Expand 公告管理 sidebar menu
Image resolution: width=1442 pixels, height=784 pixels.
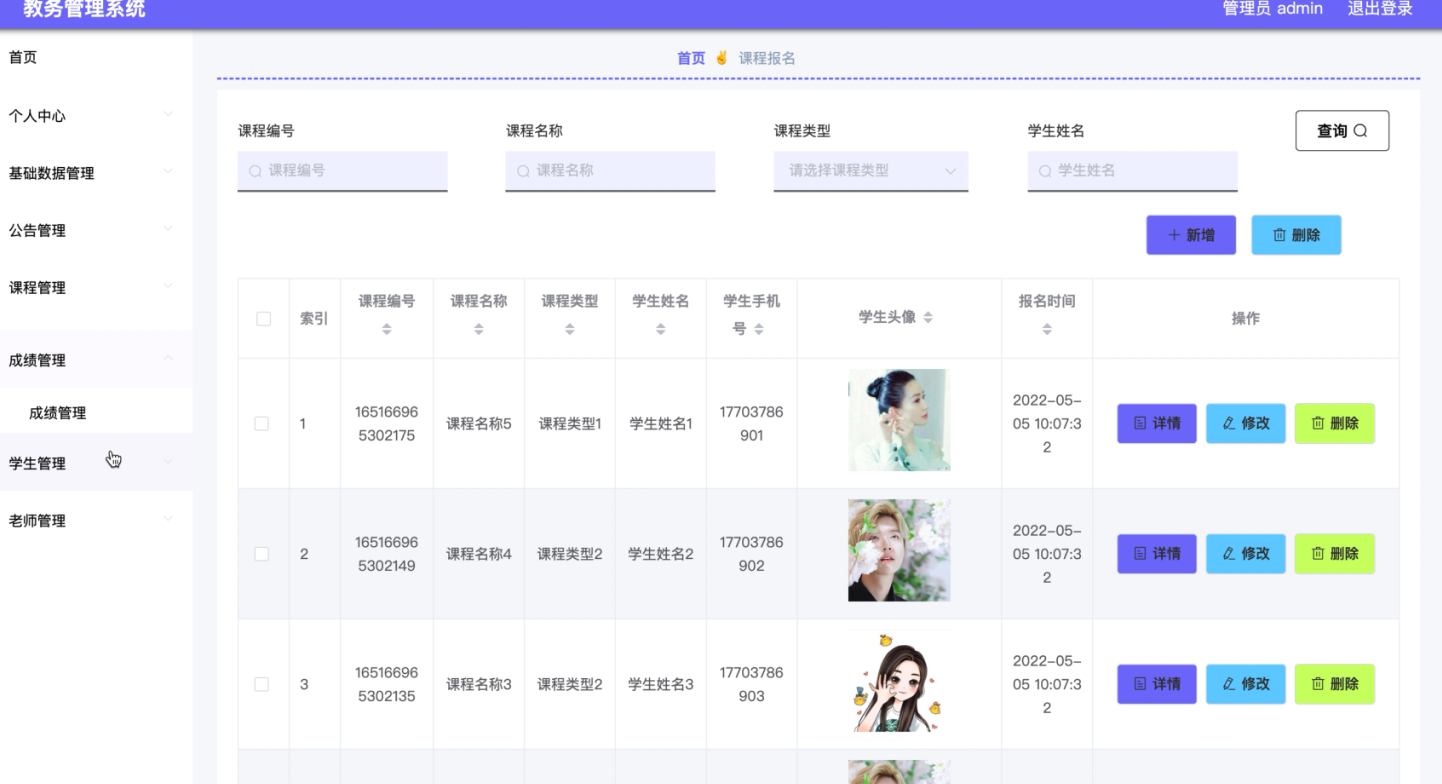(96, 230)
